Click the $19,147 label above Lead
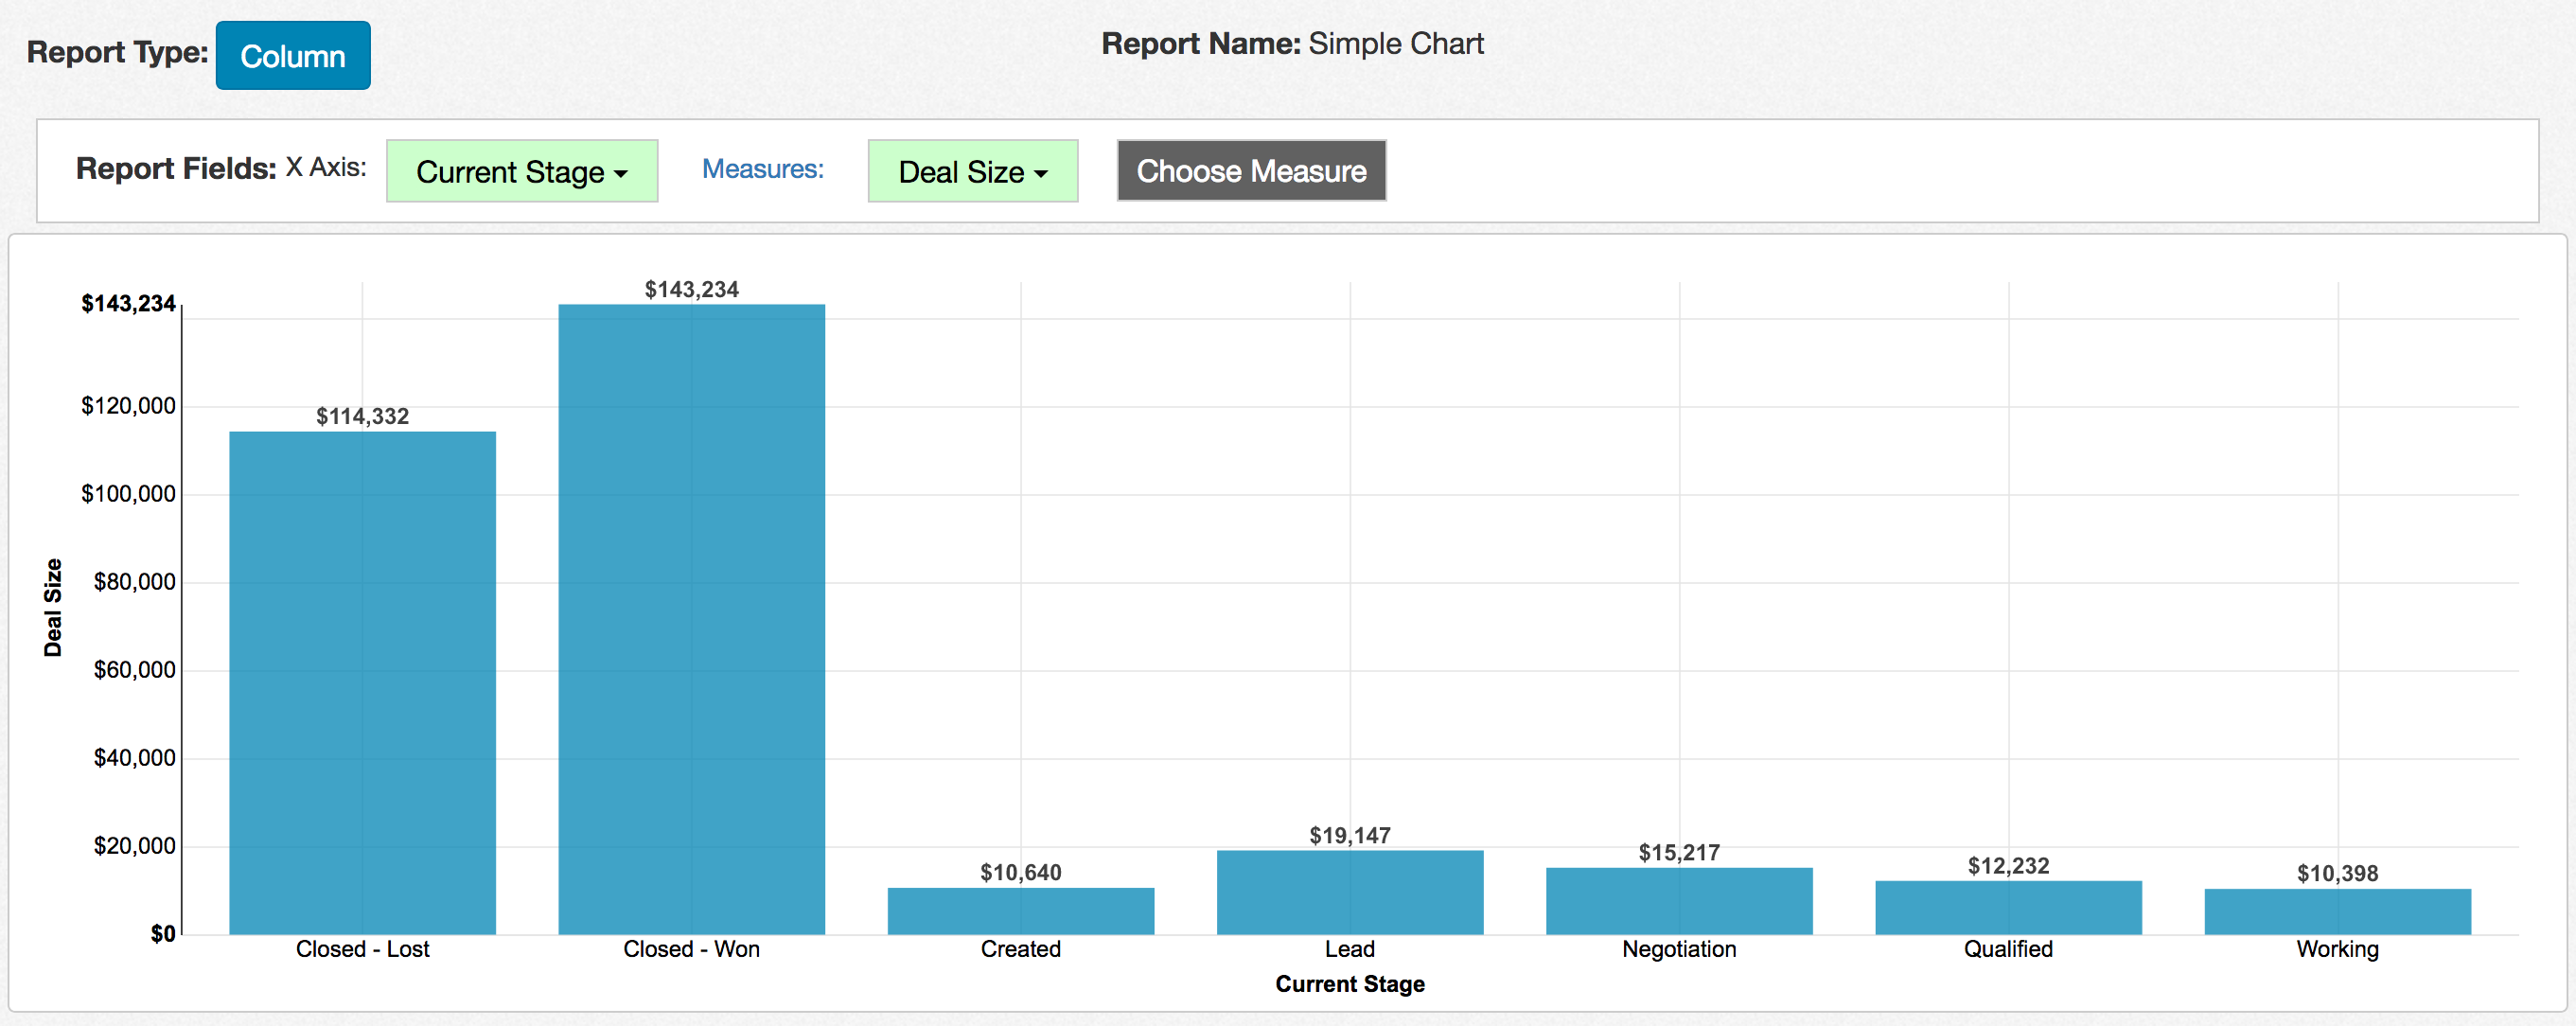 [x=1349, y=836]
